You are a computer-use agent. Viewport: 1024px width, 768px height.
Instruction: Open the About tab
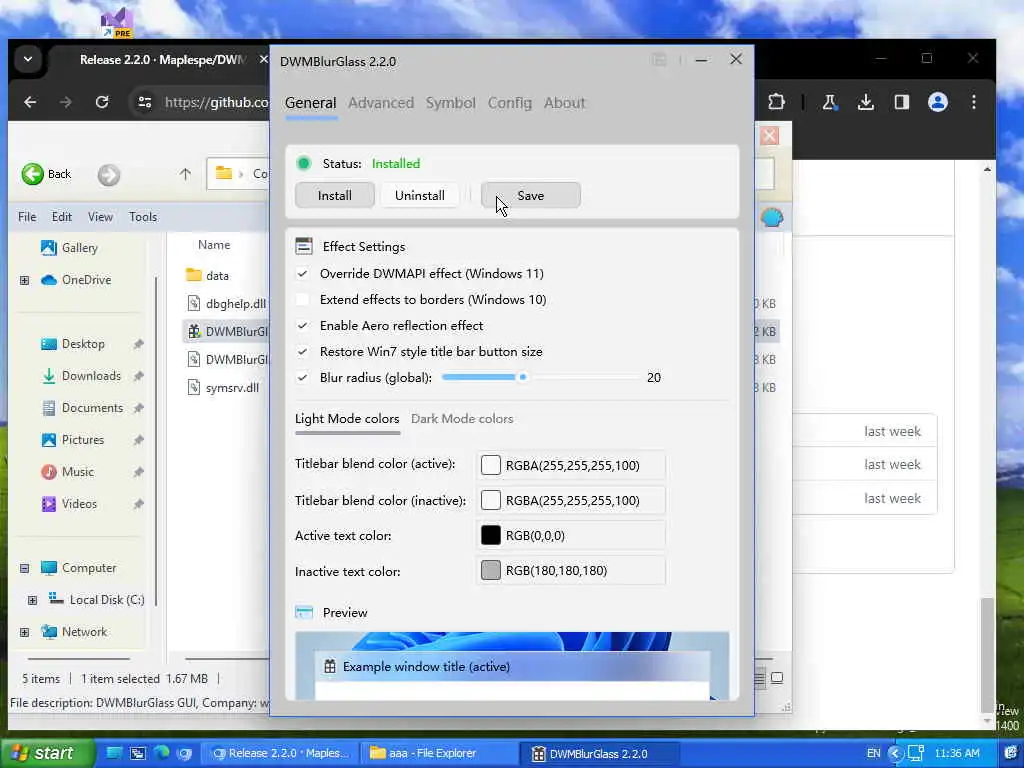point(564,103)
